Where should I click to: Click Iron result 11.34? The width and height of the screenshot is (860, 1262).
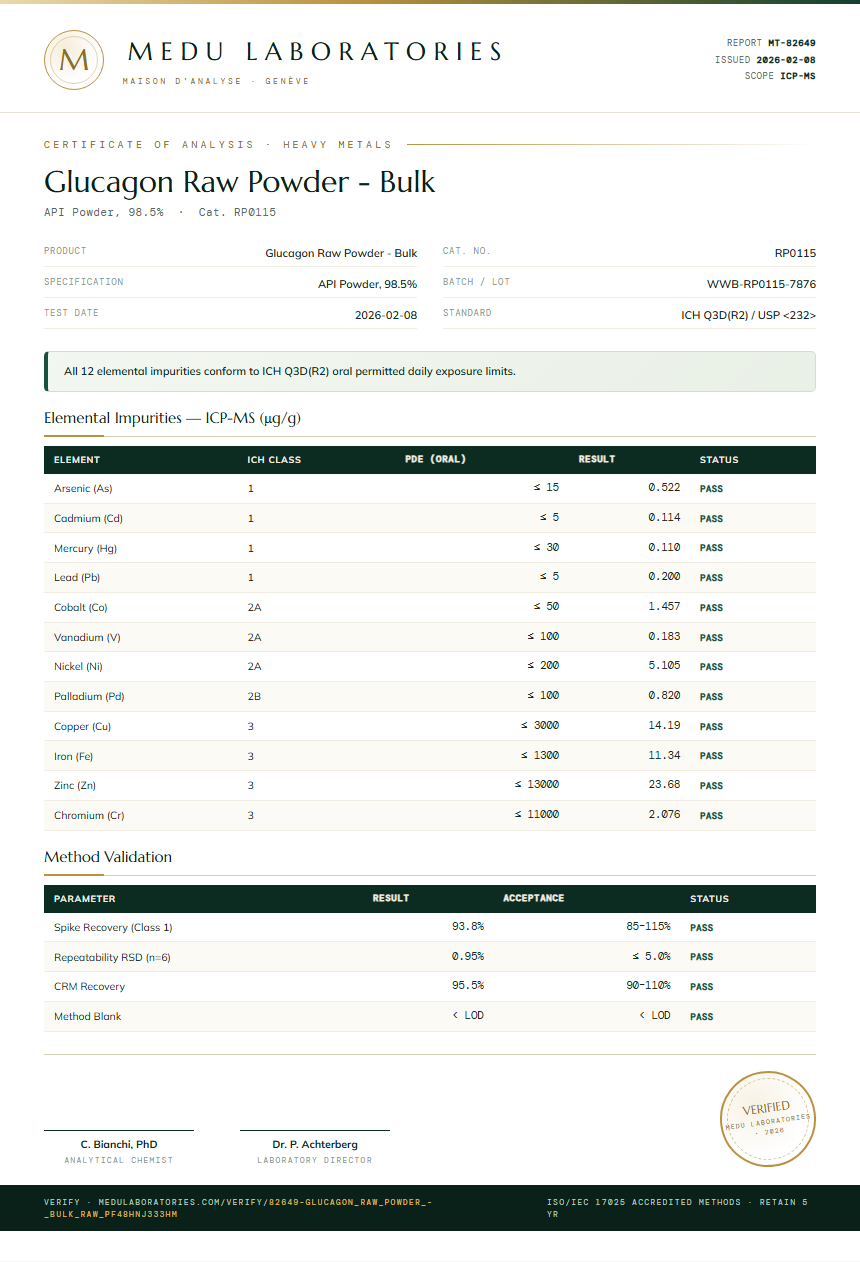point(664,755)
